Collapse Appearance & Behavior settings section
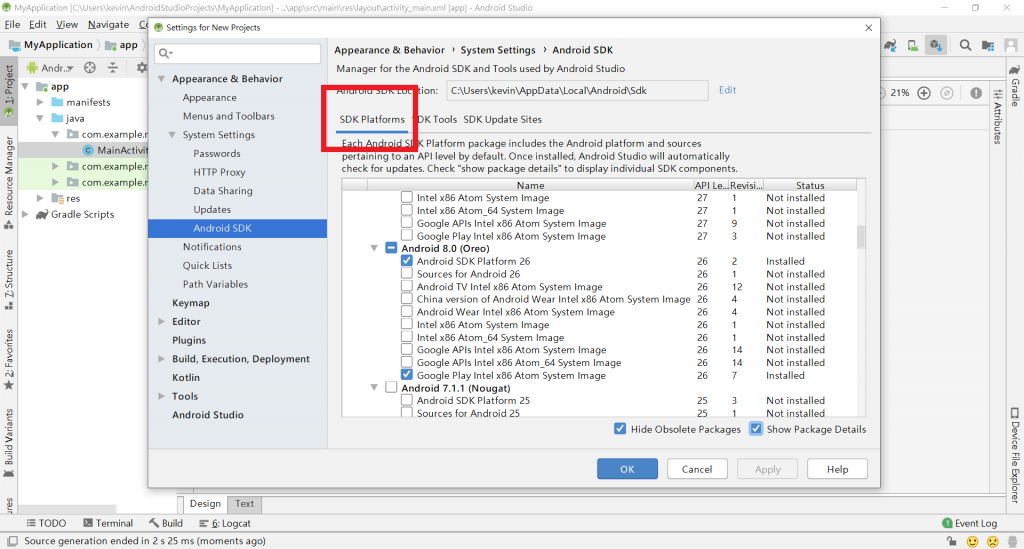This screenshot has width=1024, height=549. pos(161,78)
